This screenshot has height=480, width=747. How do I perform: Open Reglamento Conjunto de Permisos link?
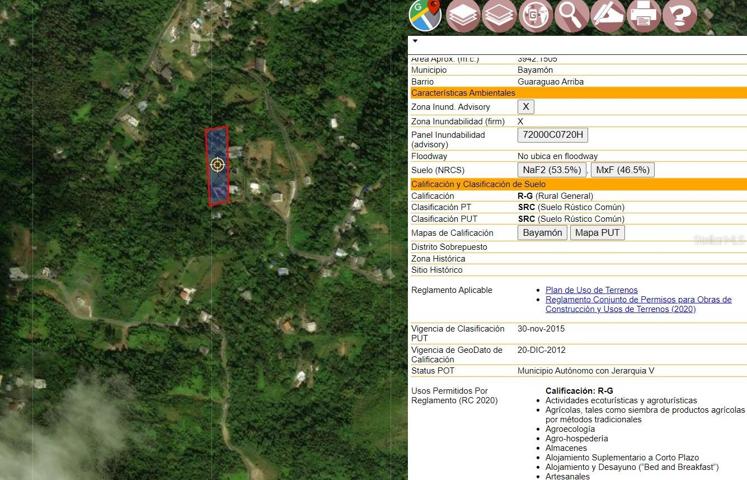pyautogui.click(x=638, y=304)
